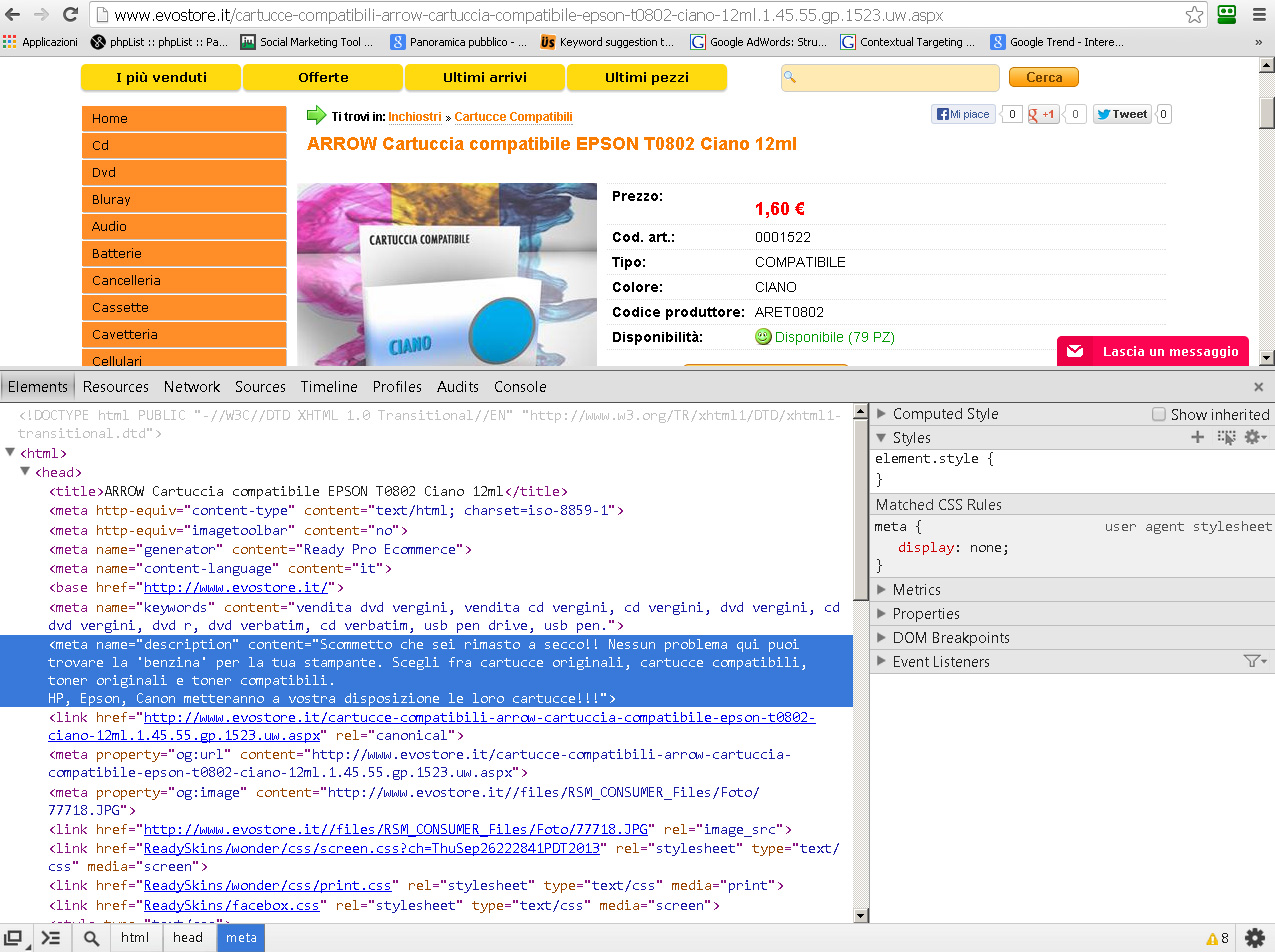Open the Chrome hamburger menu
This screenshot has width=1275, height=952.
point(1258,15)
